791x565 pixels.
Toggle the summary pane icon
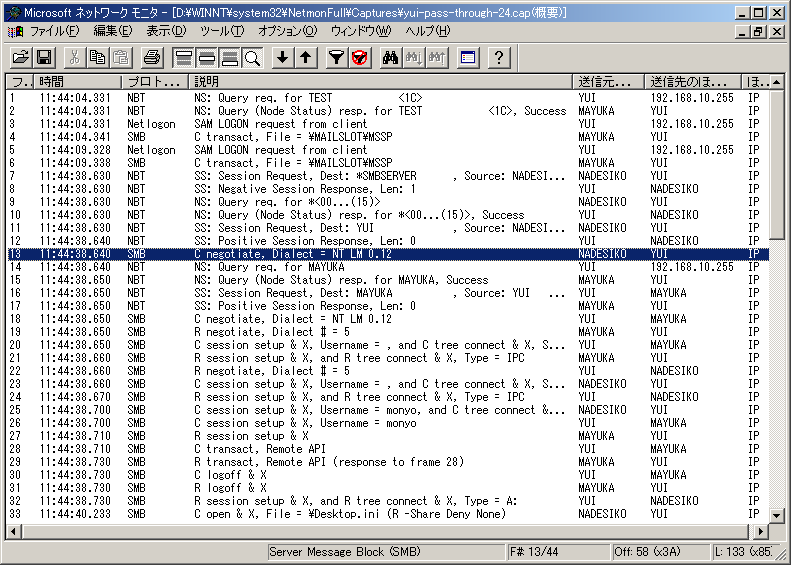click(x=183, y=58)
